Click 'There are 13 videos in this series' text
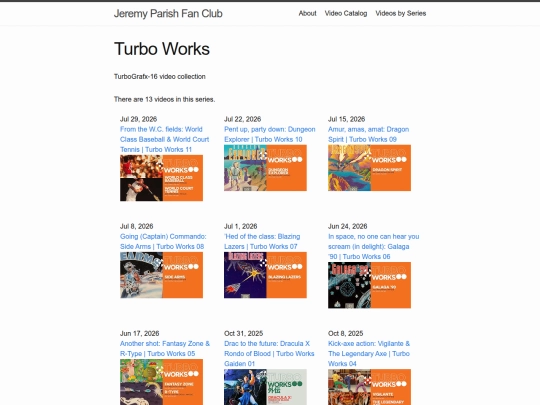Viewport: 540px width, 405px height. point(165,99)
